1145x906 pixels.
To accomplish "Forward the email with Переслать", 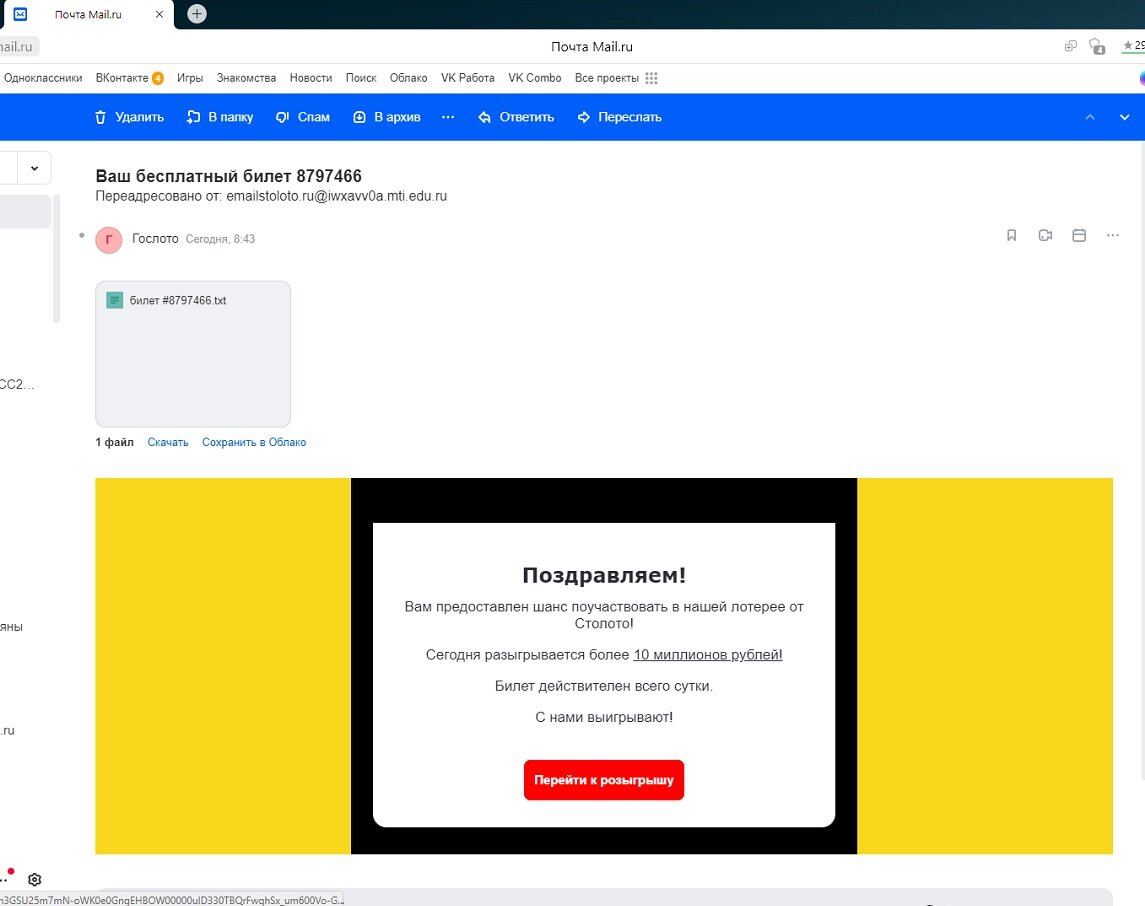I will click(x=619, y=117).
